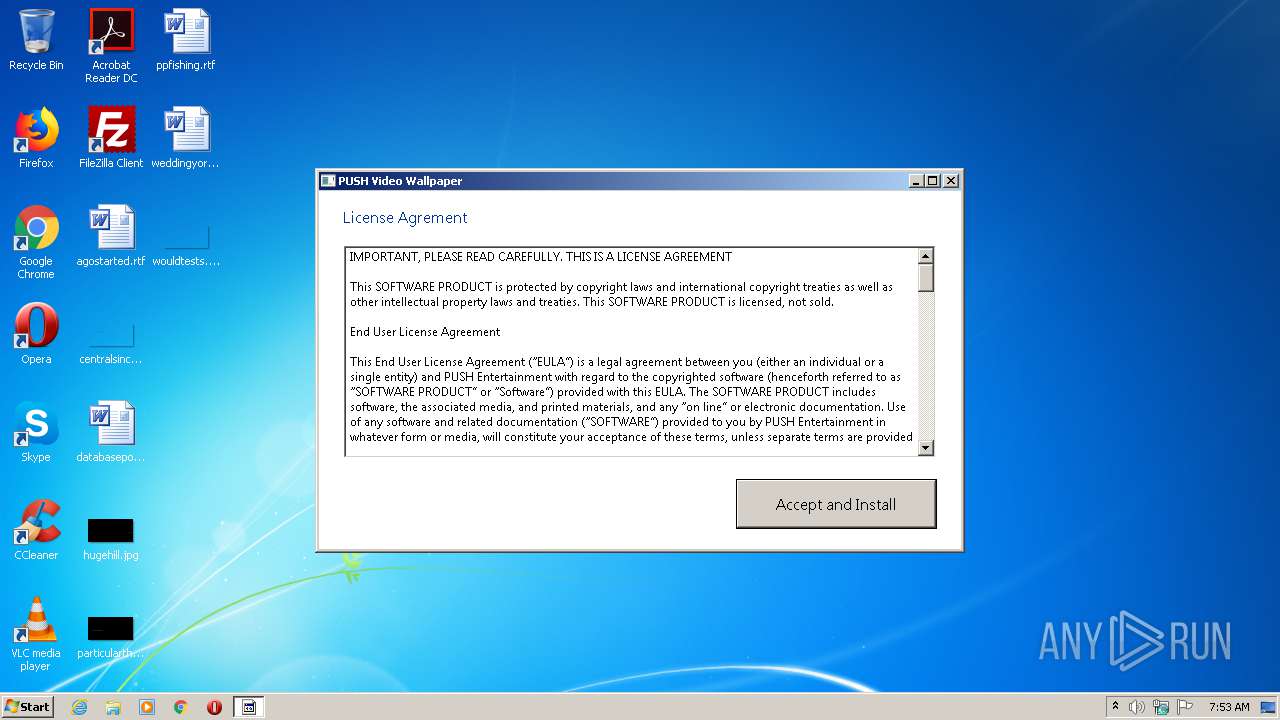Open the Windows Start menu
Image resolution: width=1280 pixels, height=720 pixels.
click(28, 707)
